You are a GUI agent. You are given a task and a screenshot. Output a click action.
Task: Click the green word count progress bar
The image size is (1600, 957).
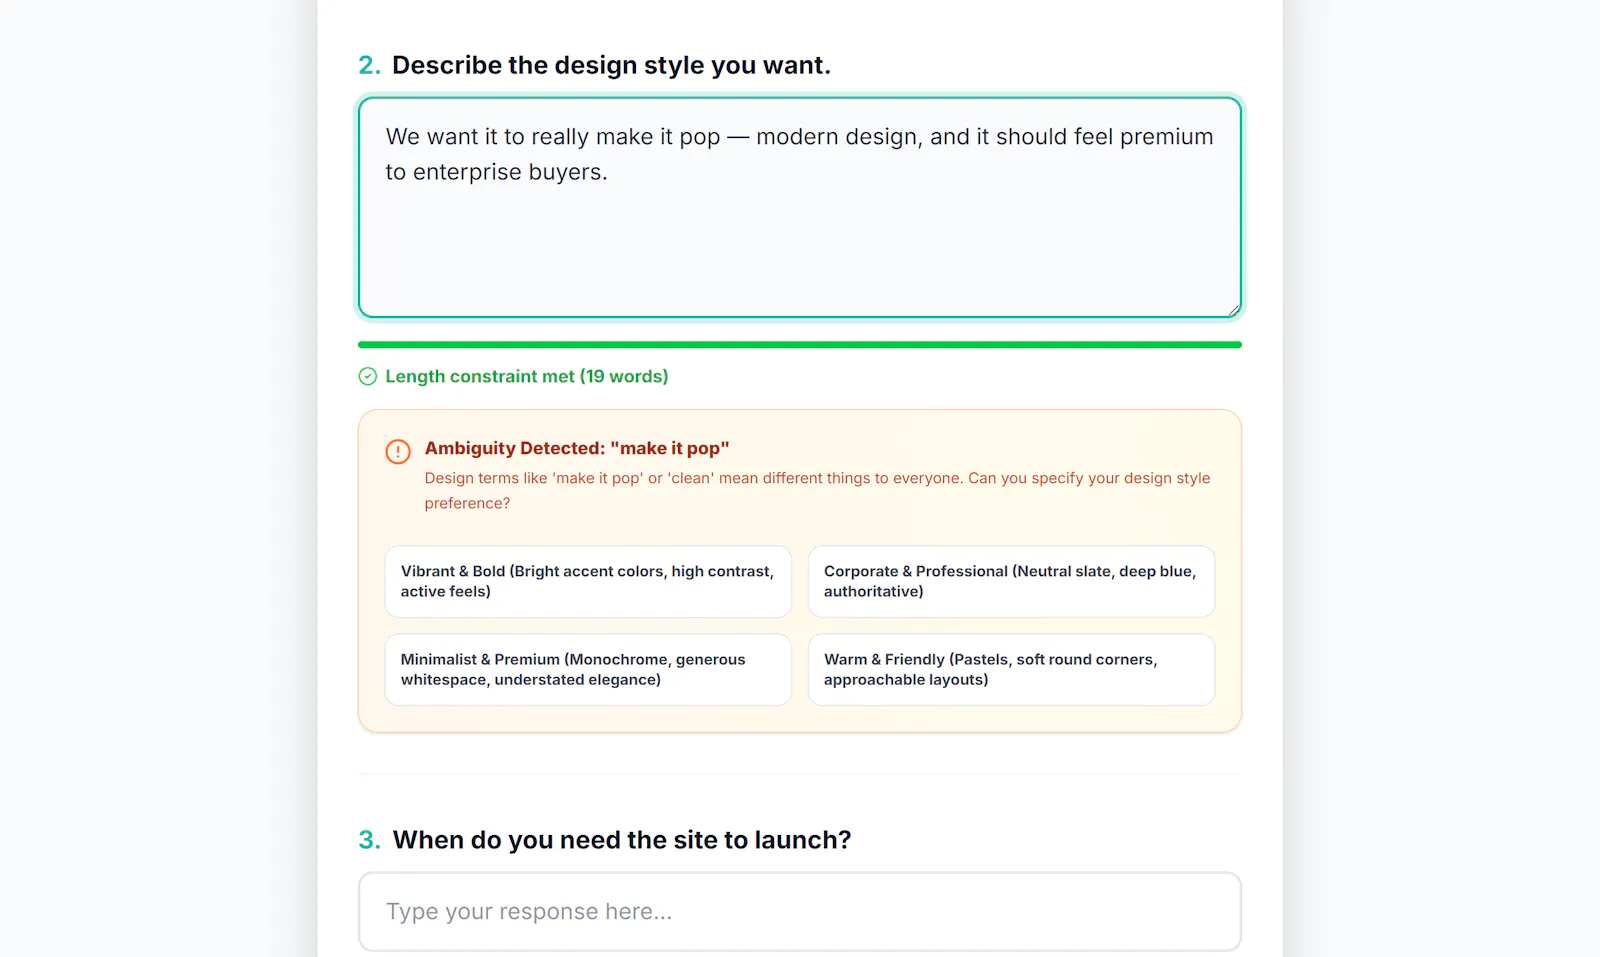pyautogui.click(x=800, y=344)
